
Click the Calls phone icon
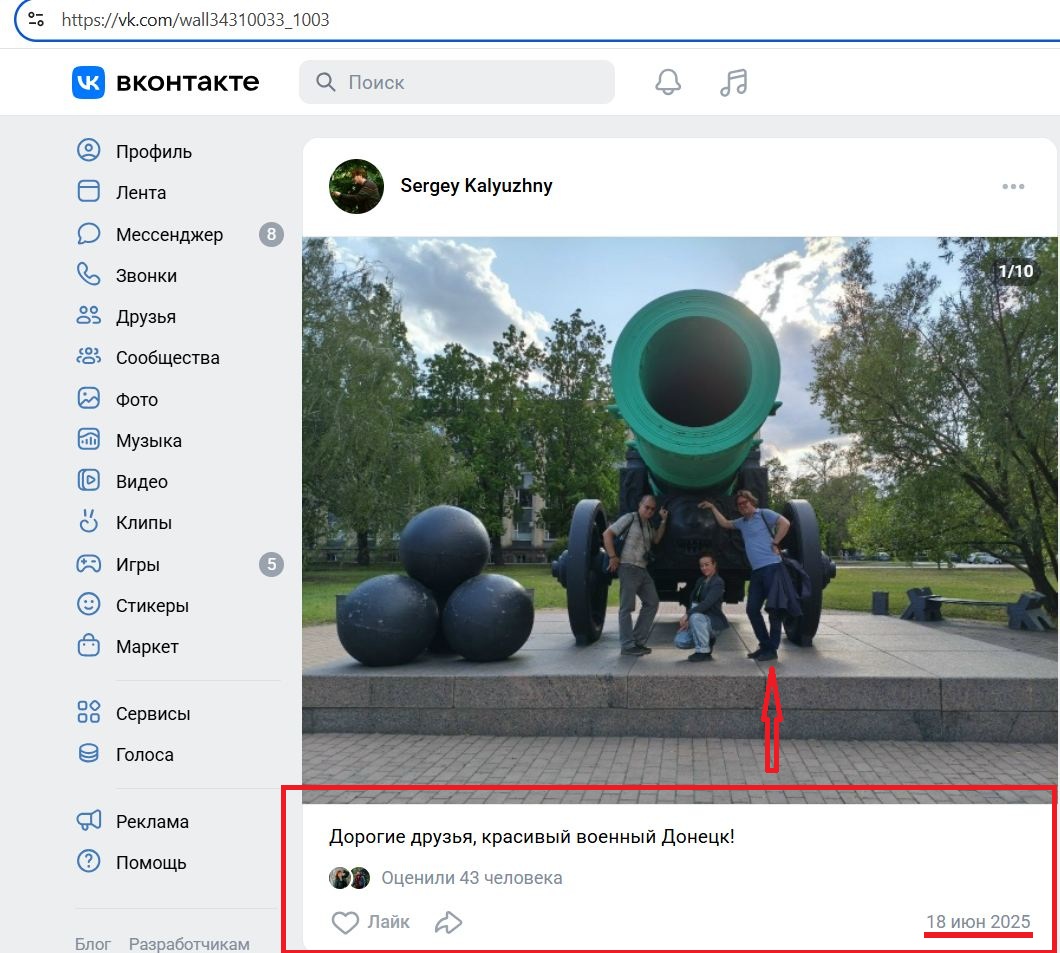tap(89, 275)
